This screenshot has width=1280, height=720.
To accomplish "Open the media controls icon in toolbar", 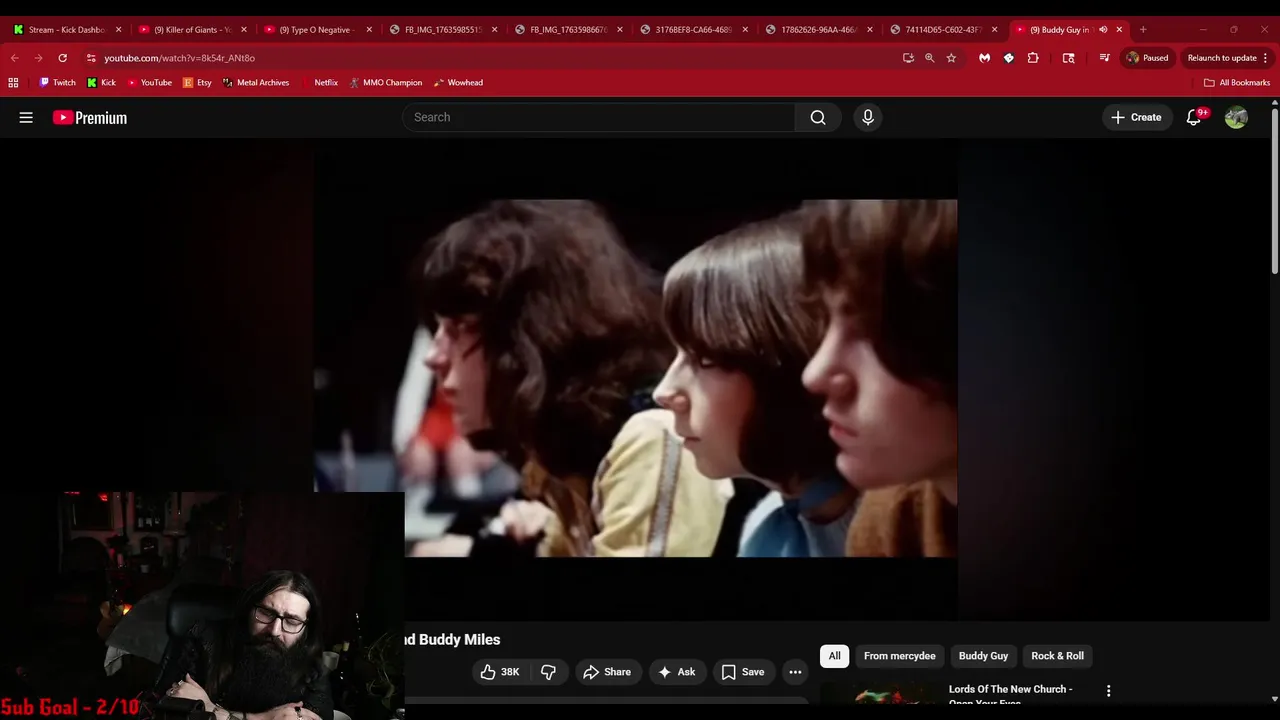I will (x=1104, y=58).
